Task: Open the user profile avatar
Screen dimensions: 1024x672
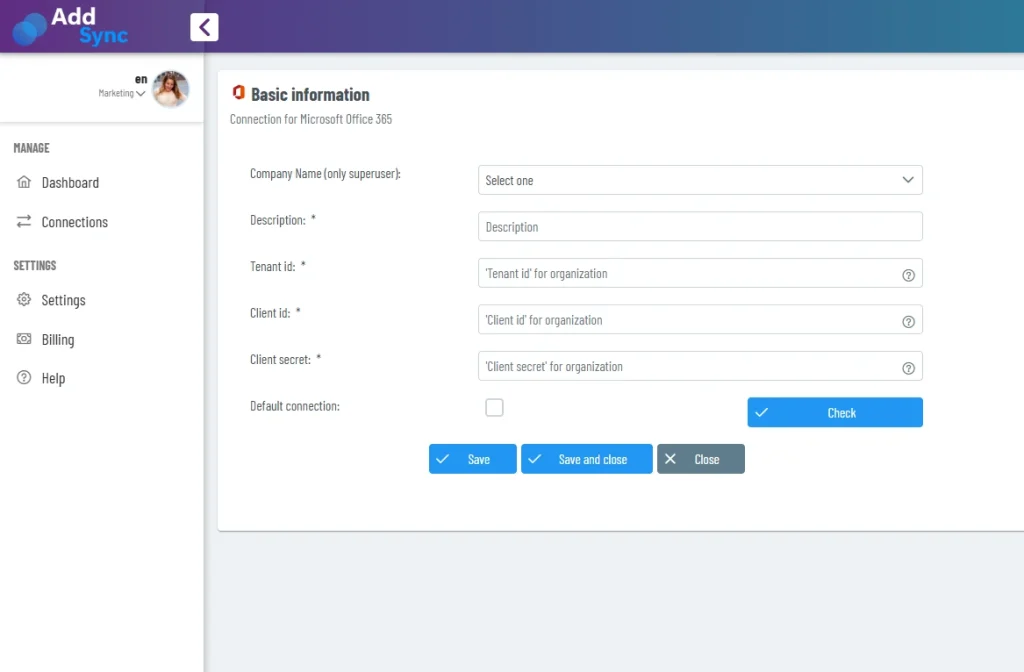Action: pos(170,88)
